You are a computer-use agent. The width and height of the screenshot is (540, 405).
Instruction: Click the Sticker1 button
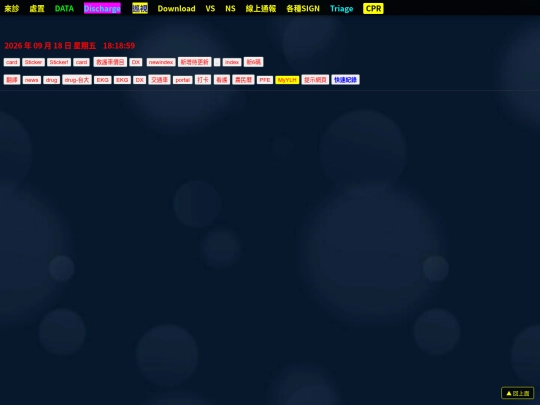(x=59, y=62)
